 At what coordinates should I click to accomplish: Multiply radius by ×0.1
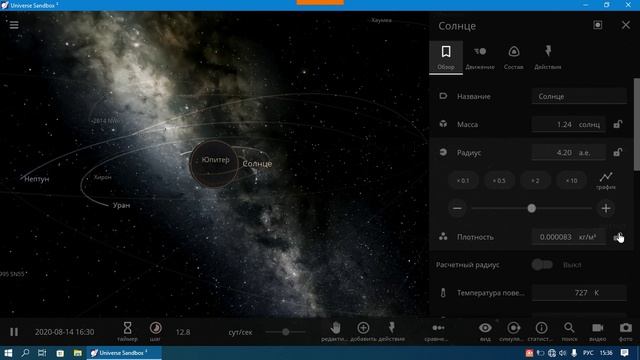(463, 180)
